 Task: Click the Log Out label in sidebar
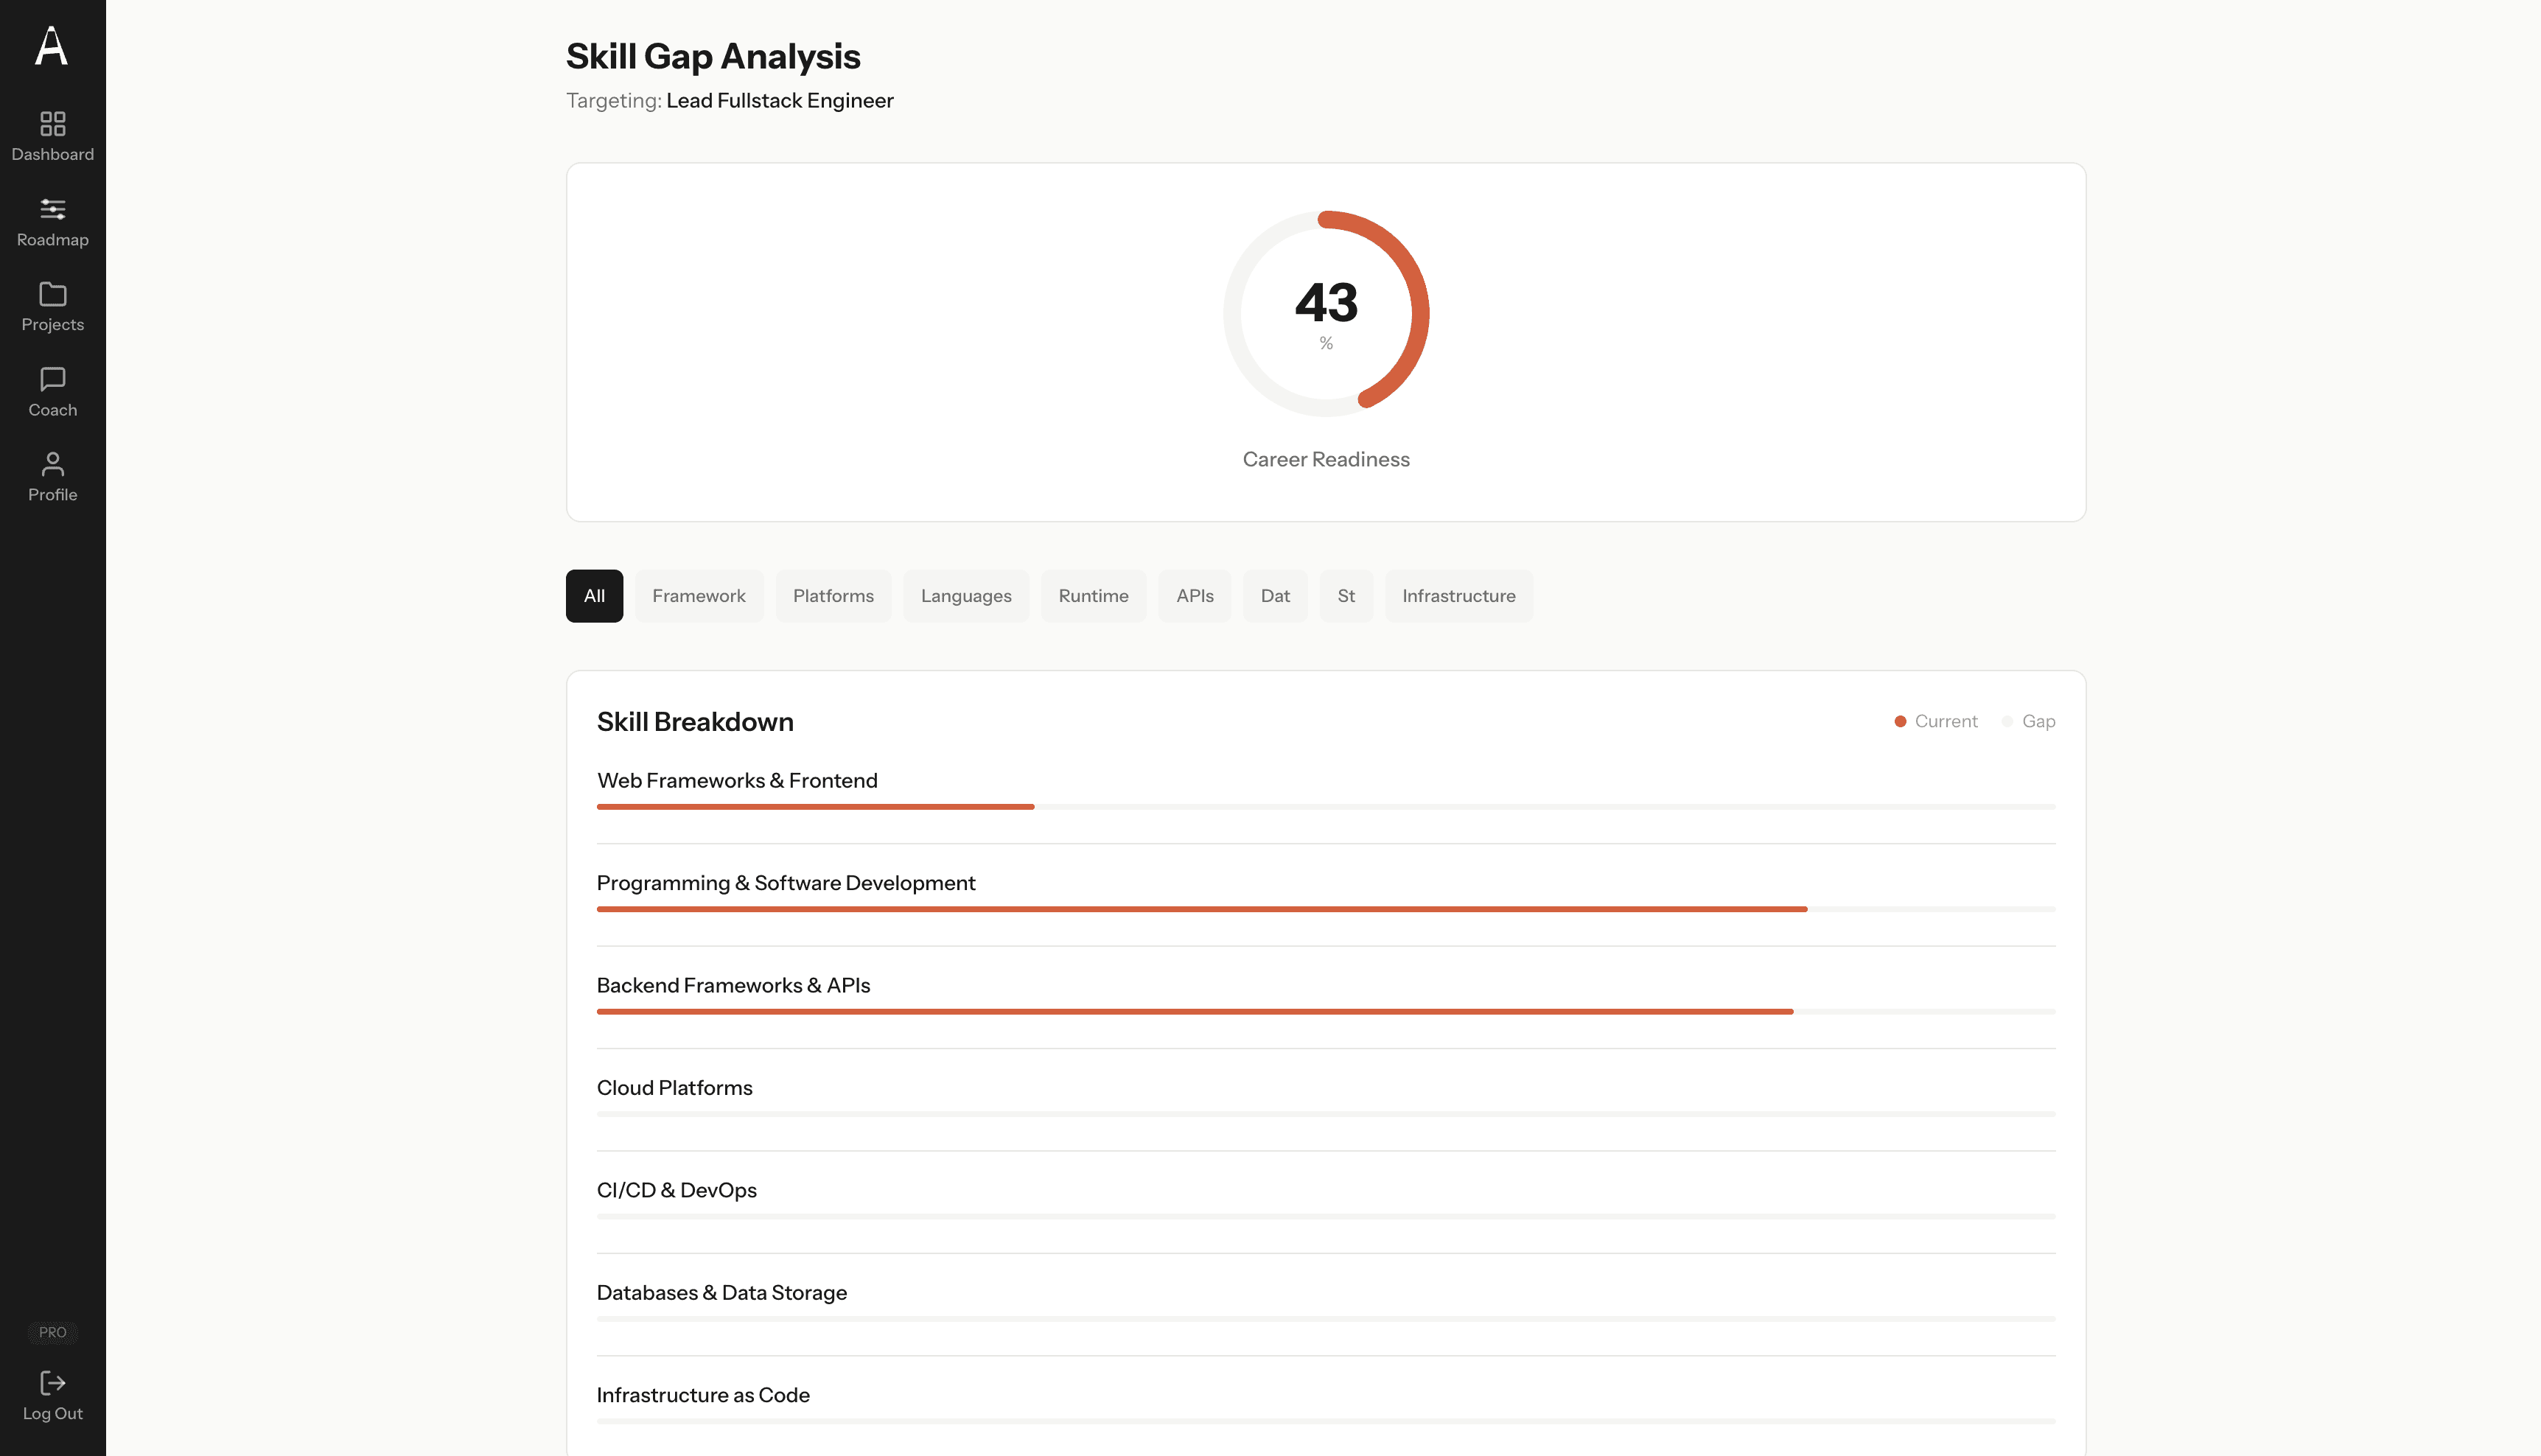pyautogui.click(x=52, y=1414)
